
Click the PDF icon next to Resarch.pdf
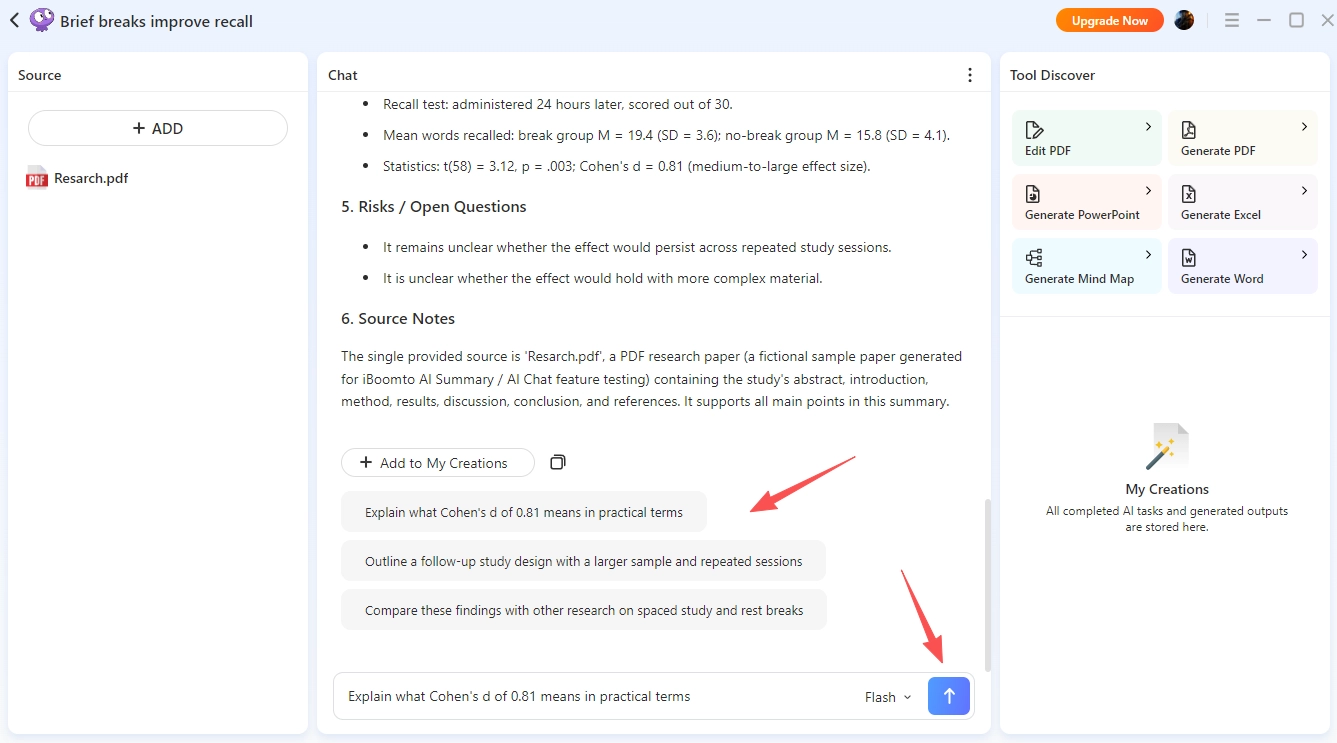pyautogui.click(x=37, y=178)
